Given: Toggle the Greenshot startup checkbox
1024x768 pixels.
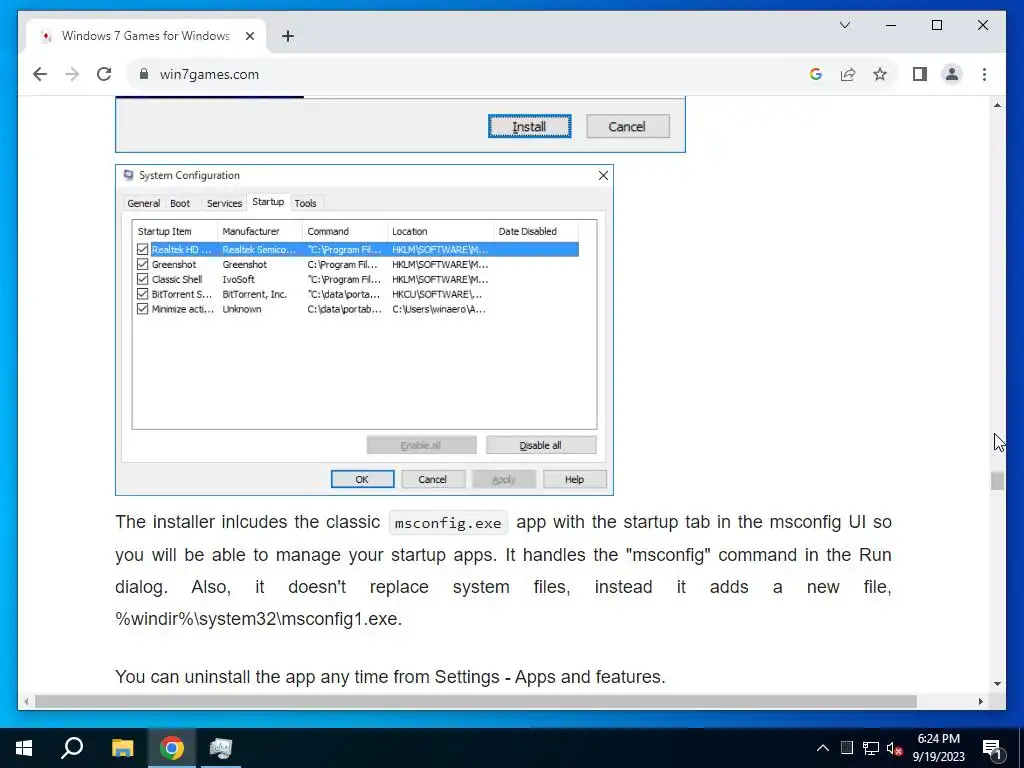Looking at the screenshot, I should tap(142, 264).
